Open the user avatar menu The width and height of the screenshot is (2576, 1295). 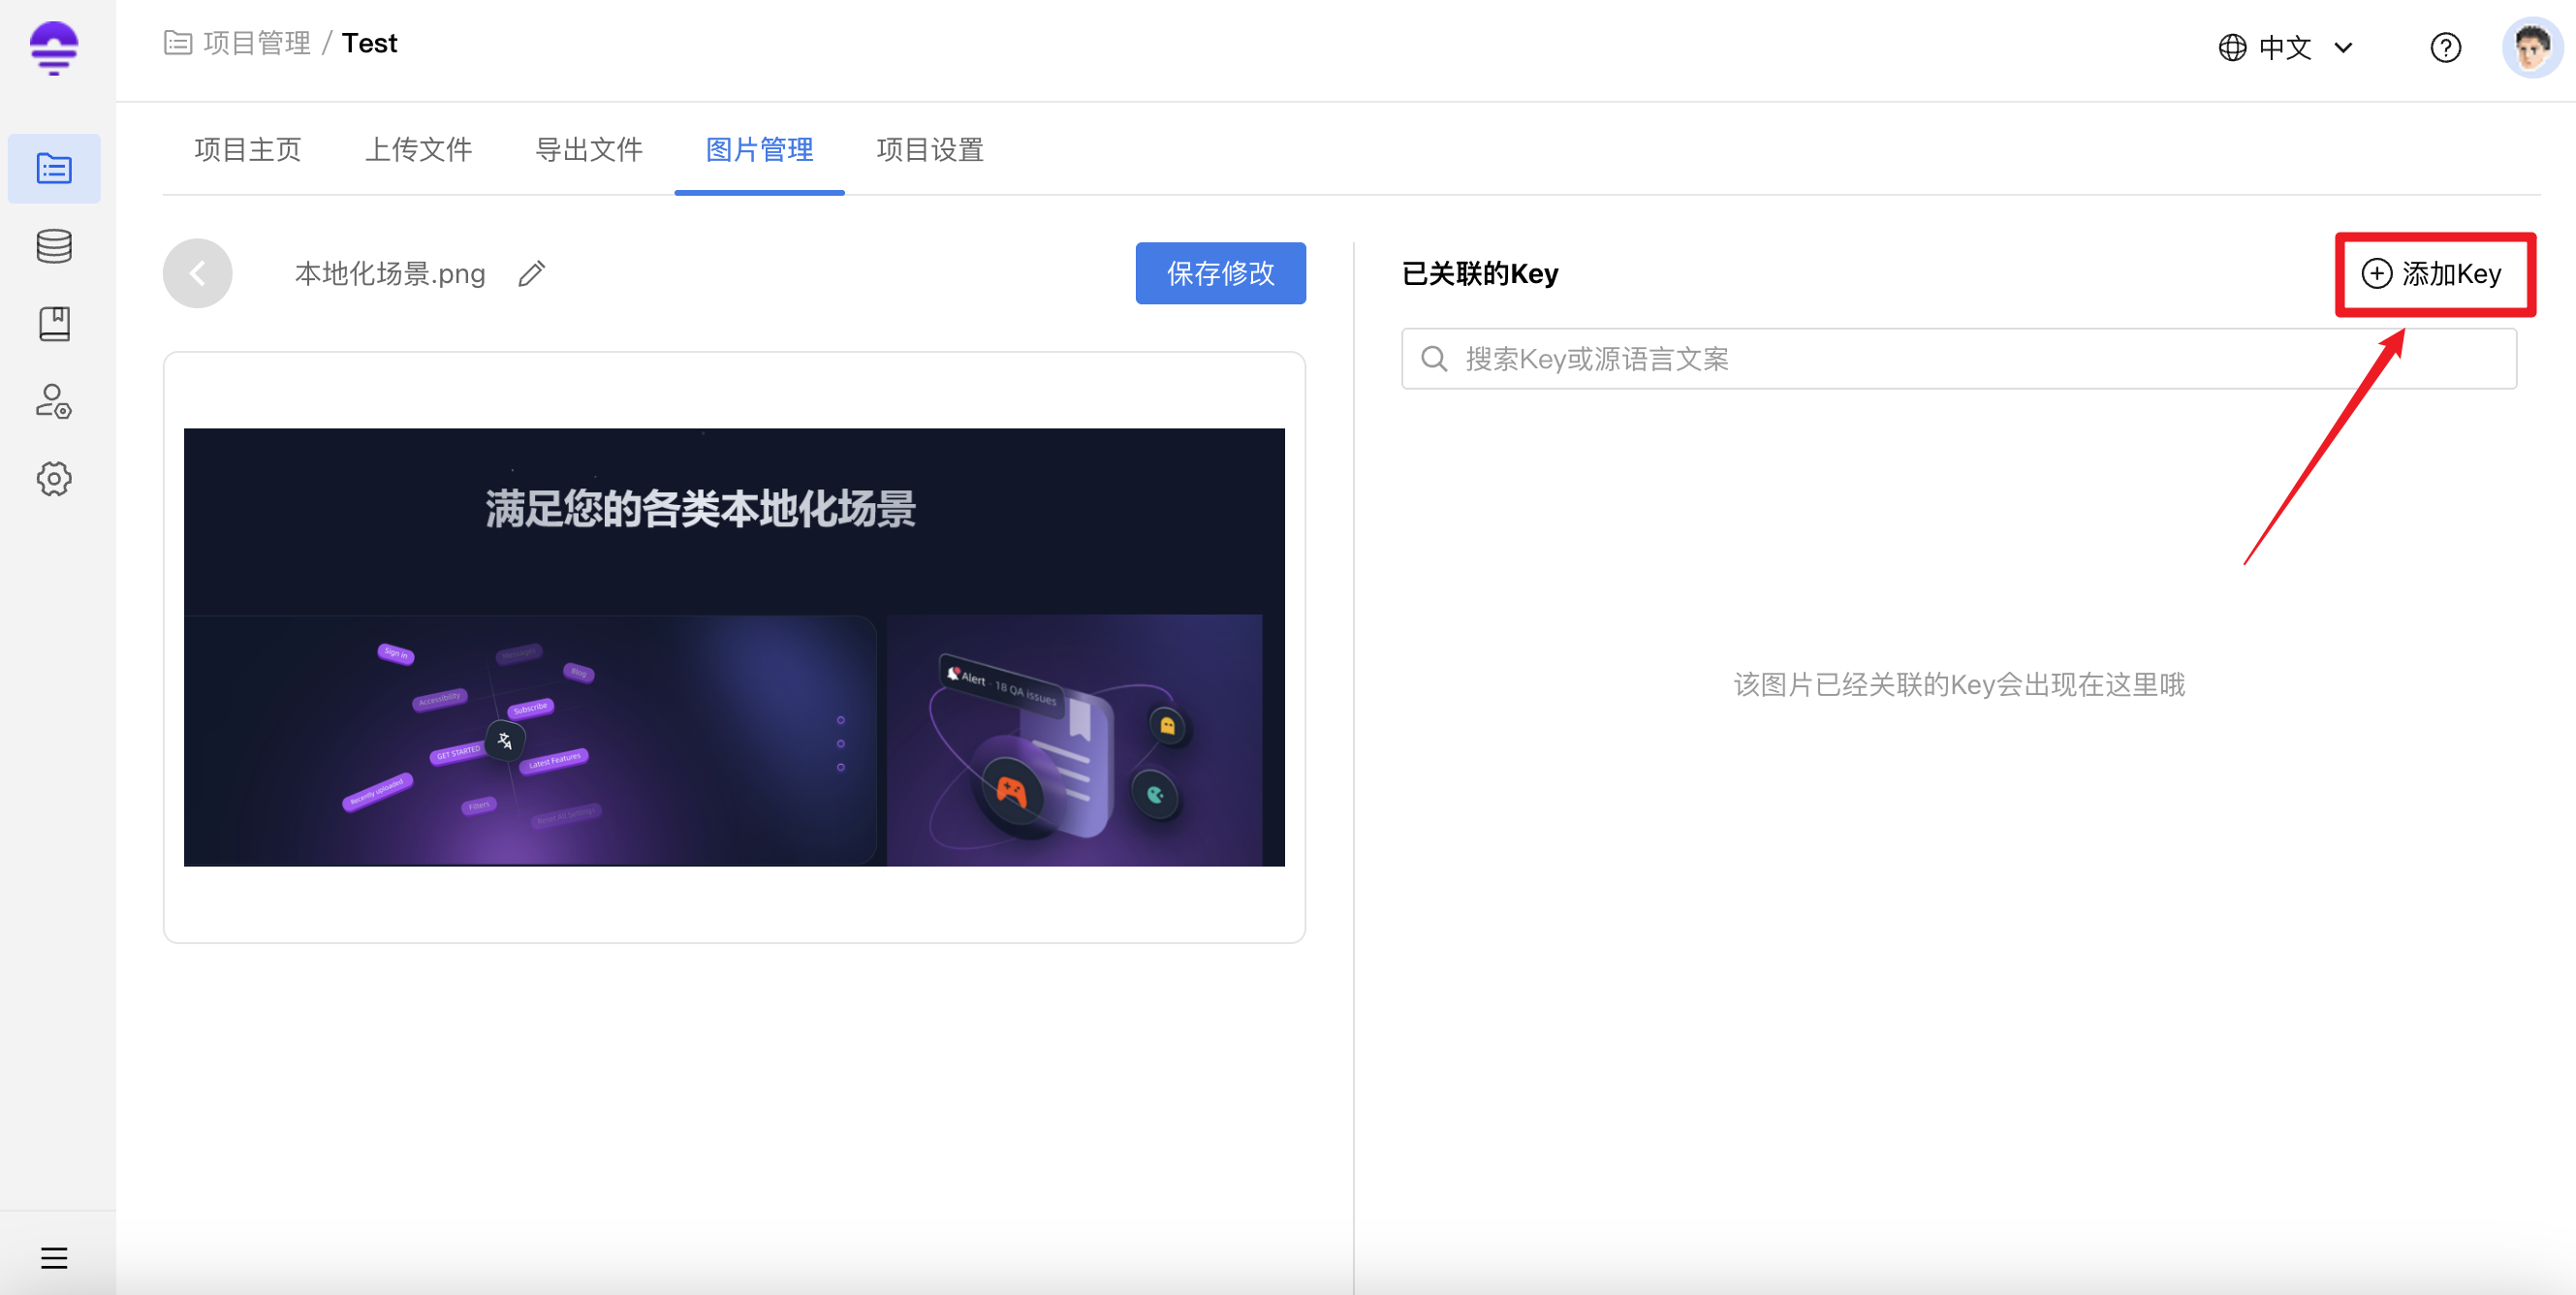pyautogui.click(x=2531, y=47)
